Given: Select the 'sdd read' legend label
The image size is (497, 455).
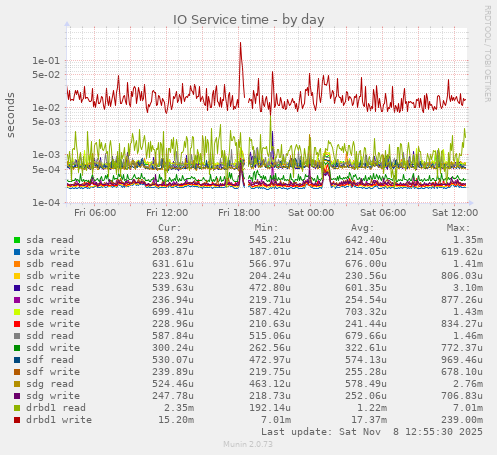Looking at the screenshot, I should [50, 336].
